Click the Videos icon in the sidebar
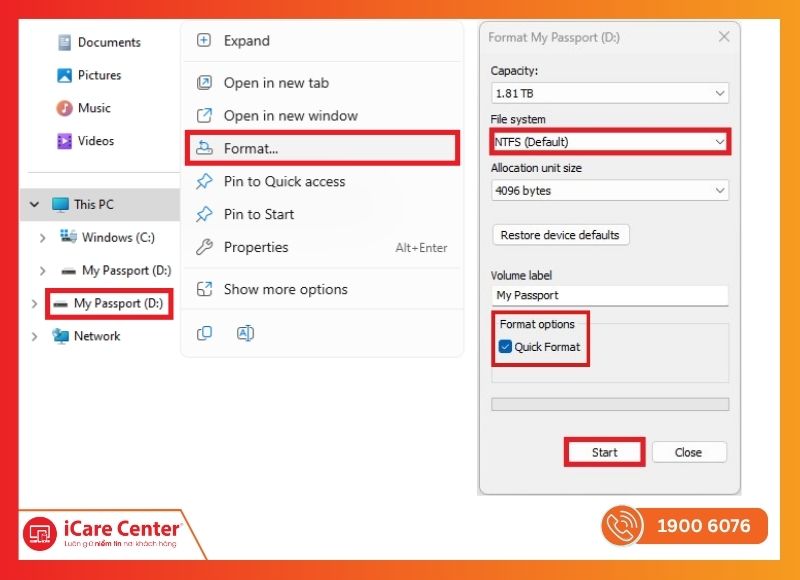Image resolution: width=800 pixels, height=580 pixels. click(63, 141)
